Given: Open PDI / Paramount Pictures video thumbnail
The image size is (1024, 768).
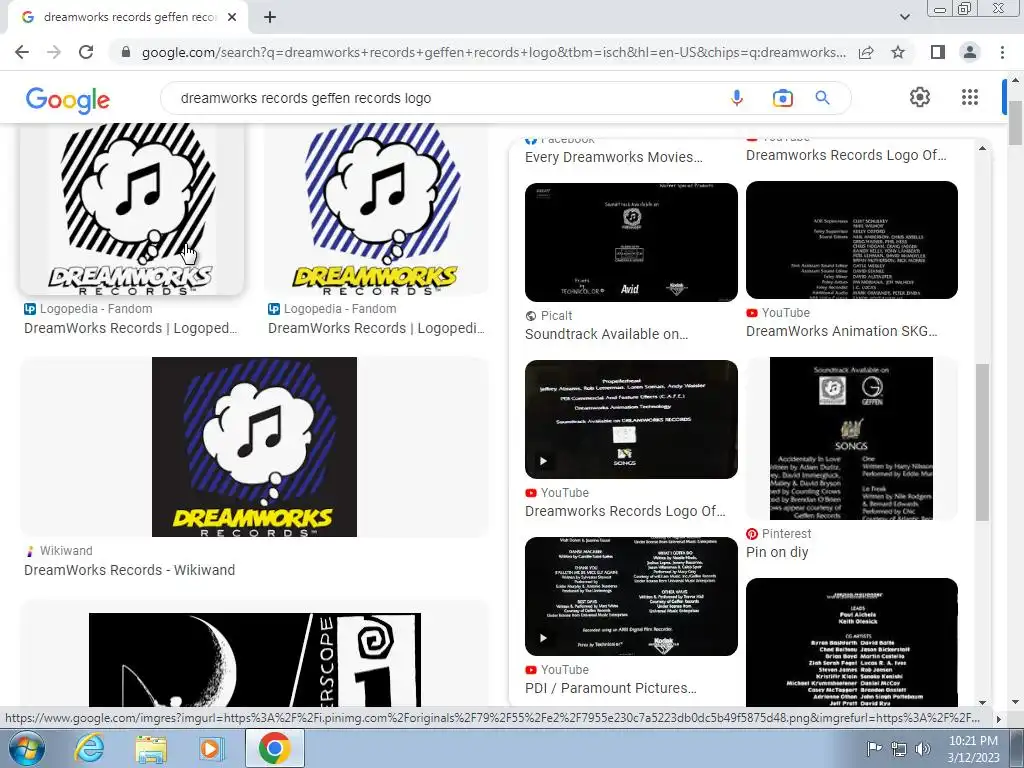Looking at the screenshot, I should pos(631,596).
